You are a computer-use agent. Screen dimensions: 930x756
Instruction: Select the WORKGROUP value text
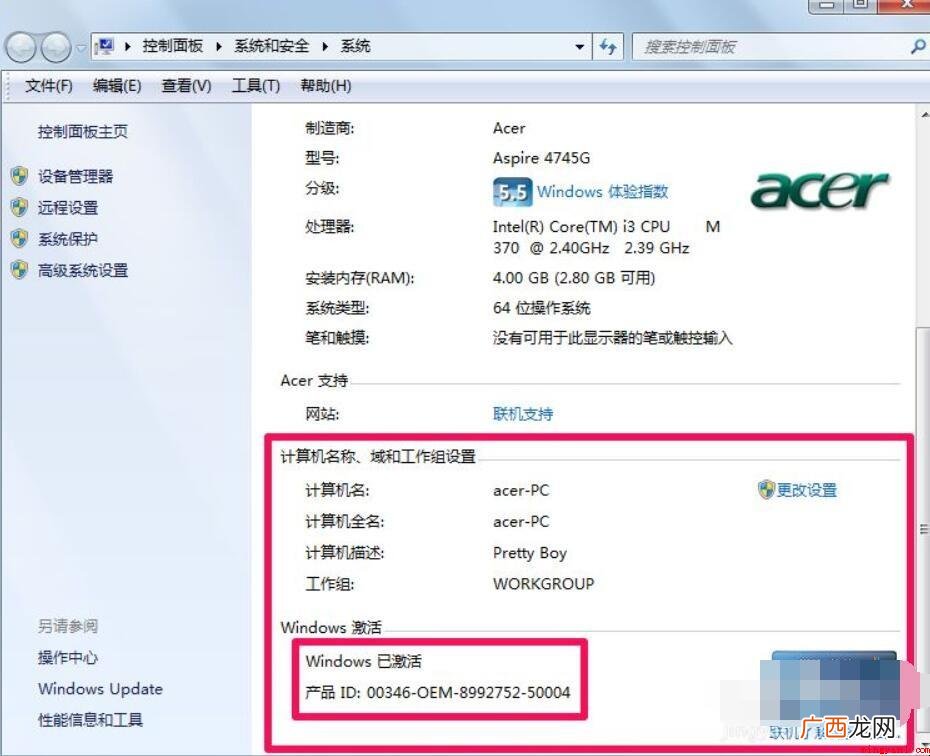pyautogui.click(x=543, y=584)
